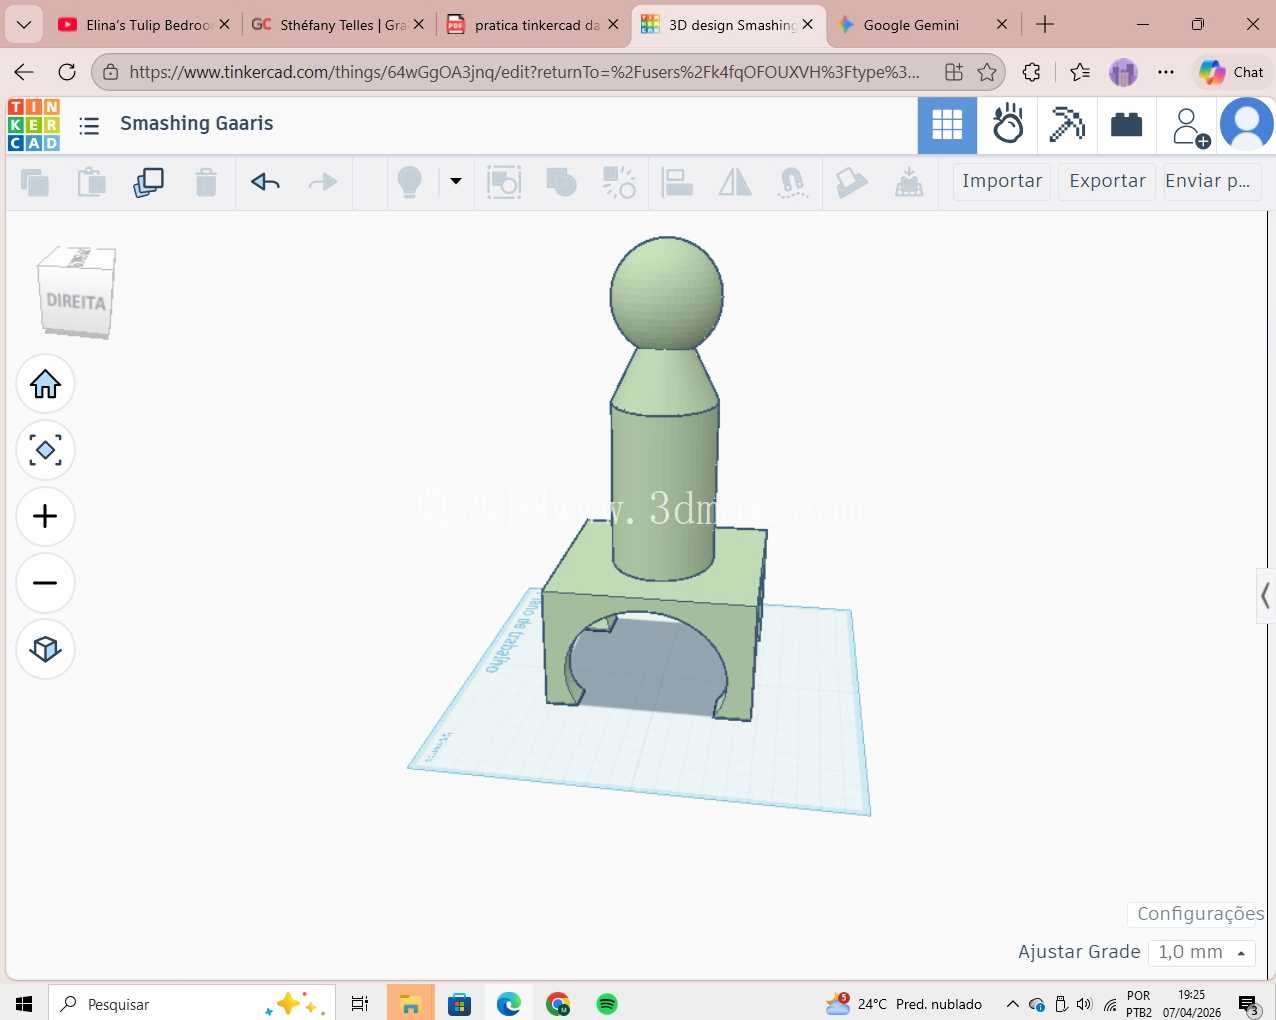Screen dimensions: 1276x1020
Task: Open the favorites list icon
Action: (x=1080, y=72)
